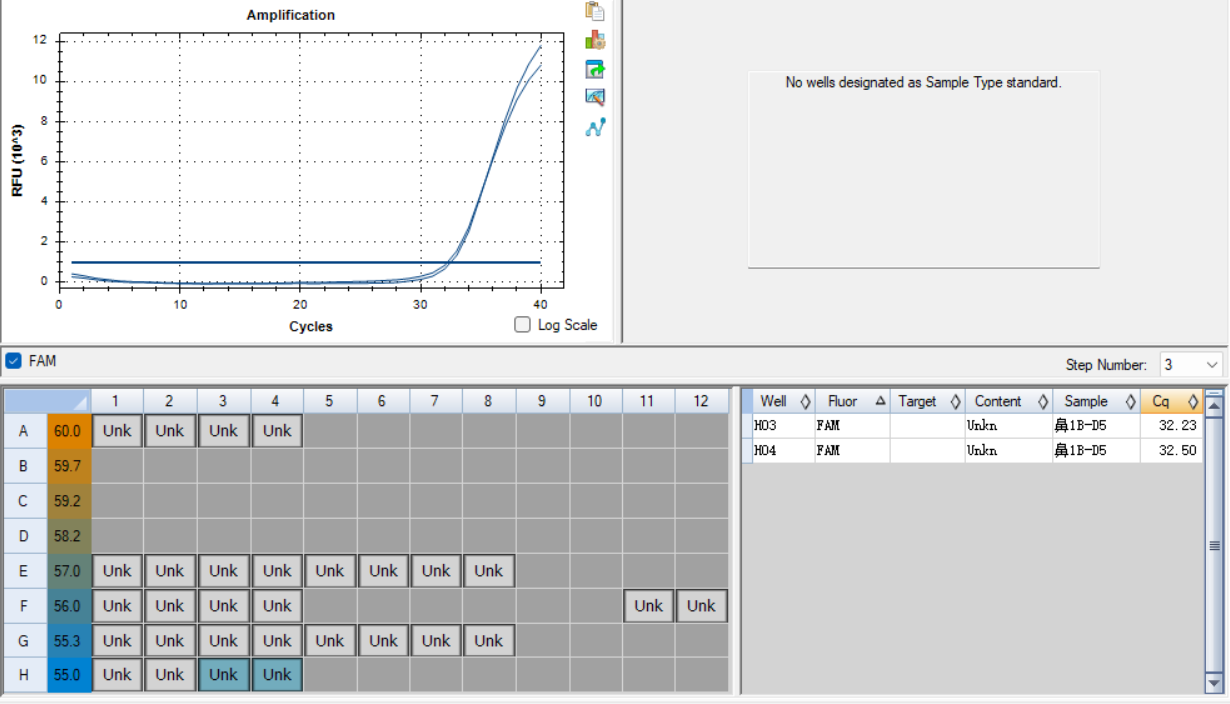Select plate row F header

click(25, 606)
